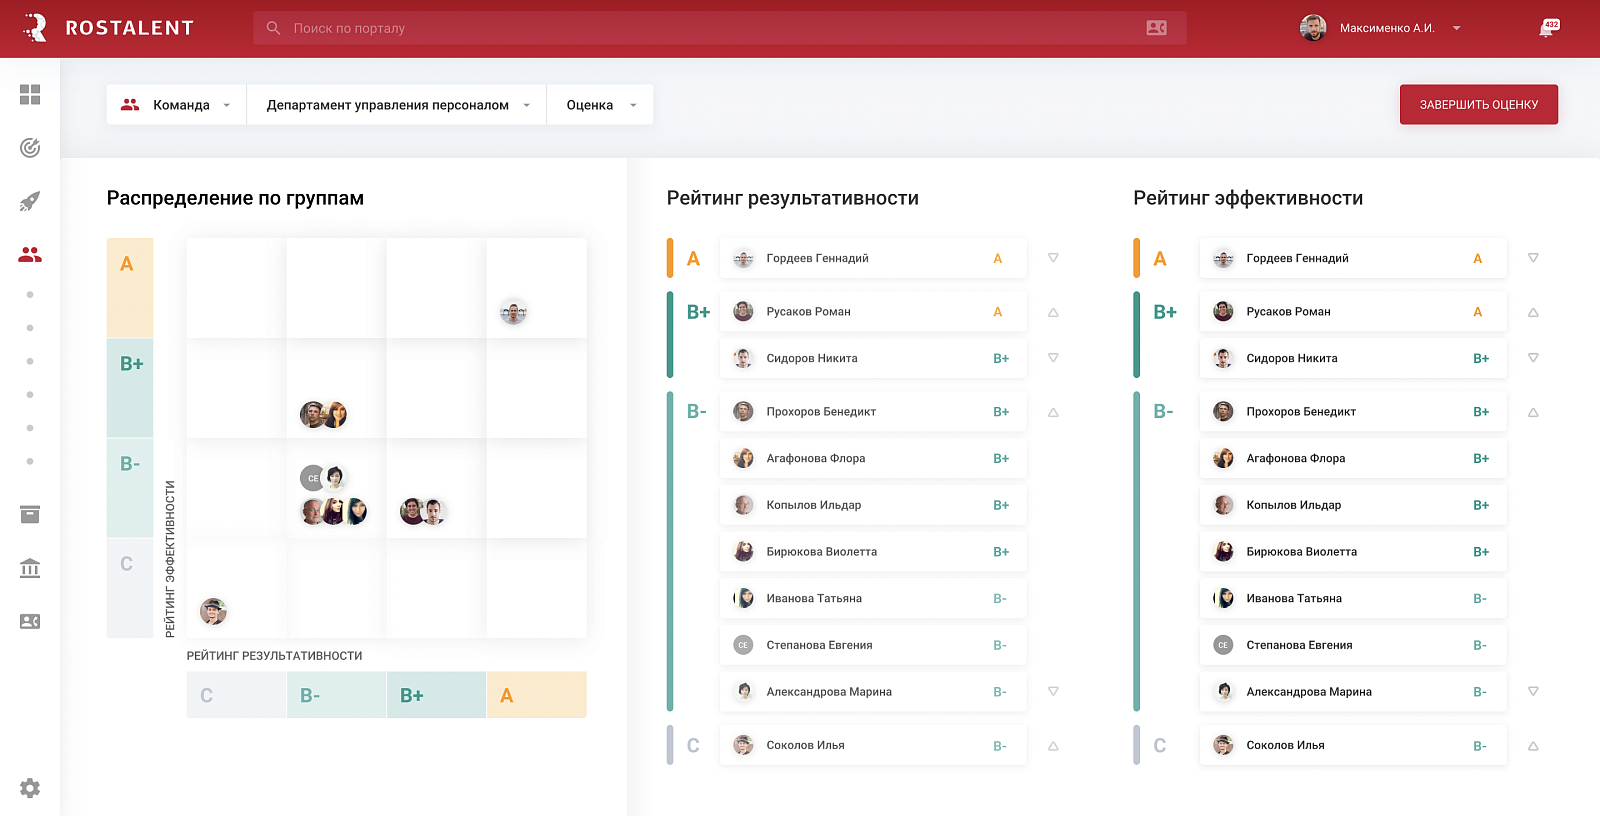Click the ЗАВЕРШИТЬ ОЦЕНКУ button
The width and height of the screenshot is (1600, 816).
(1479, 104)
